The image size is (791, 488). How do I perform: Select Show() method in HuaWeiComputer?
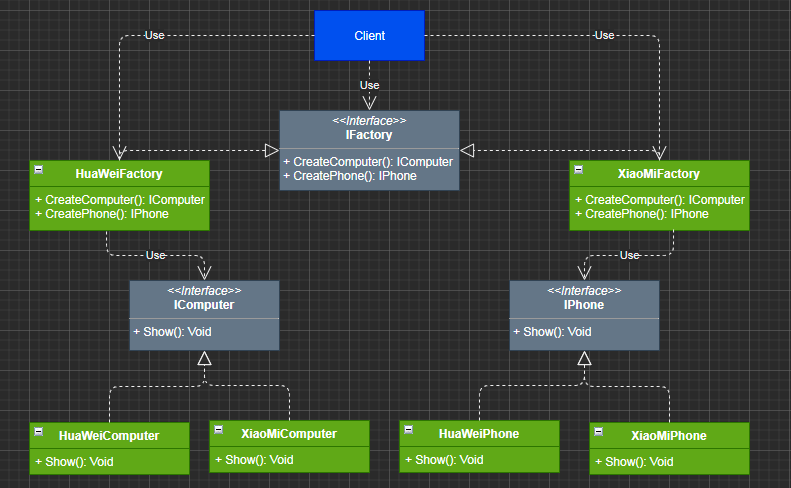(x=74, y=462)
